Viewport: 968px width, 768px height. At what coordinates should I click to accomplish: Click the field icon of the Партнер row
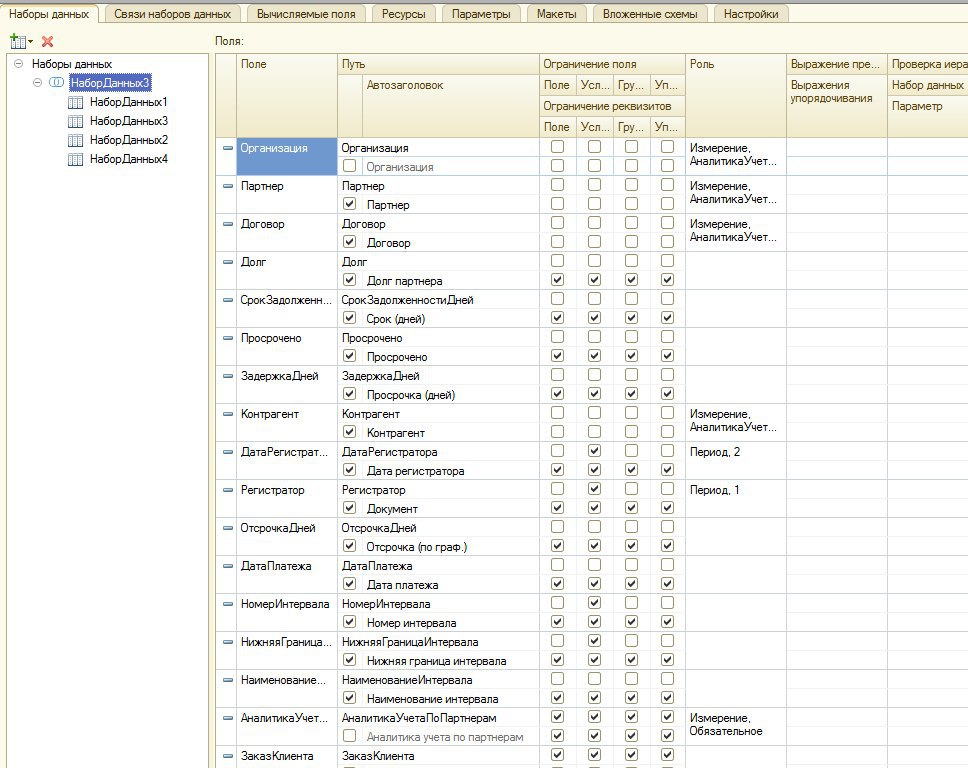(228, 186)
